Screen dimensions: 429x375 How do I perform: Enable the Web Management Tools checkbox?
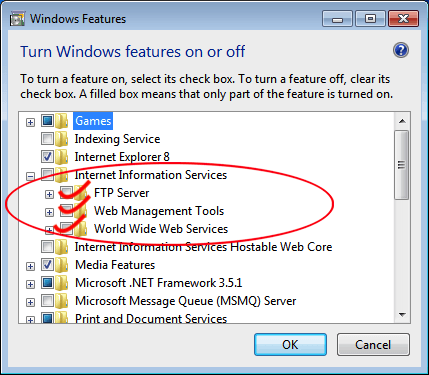(x=67, y=211)
